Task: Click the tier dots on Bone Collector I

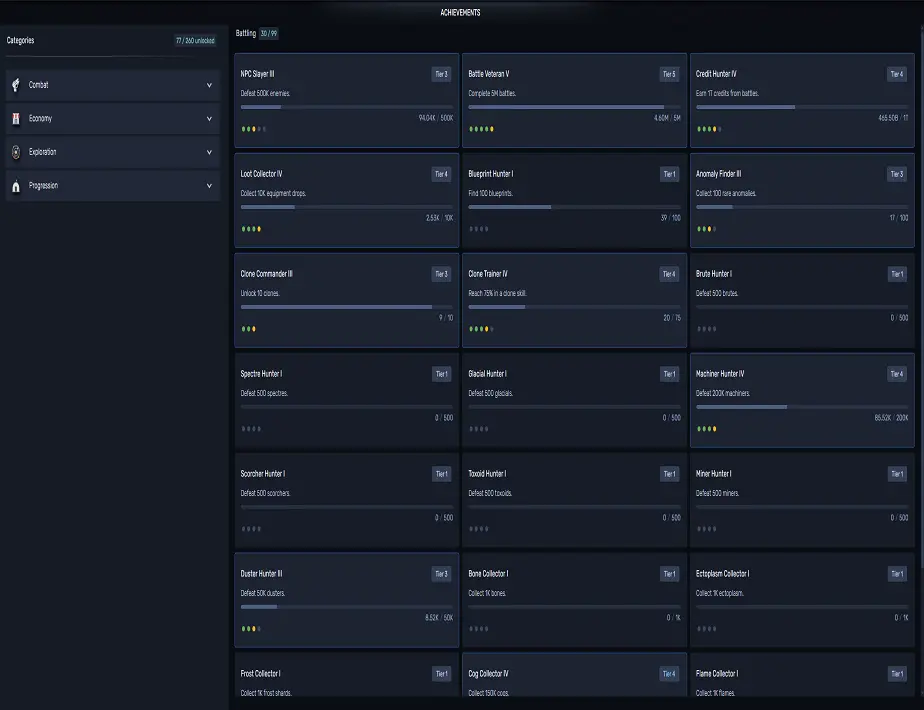Action: pyautogui.click(x=478, y=629)
